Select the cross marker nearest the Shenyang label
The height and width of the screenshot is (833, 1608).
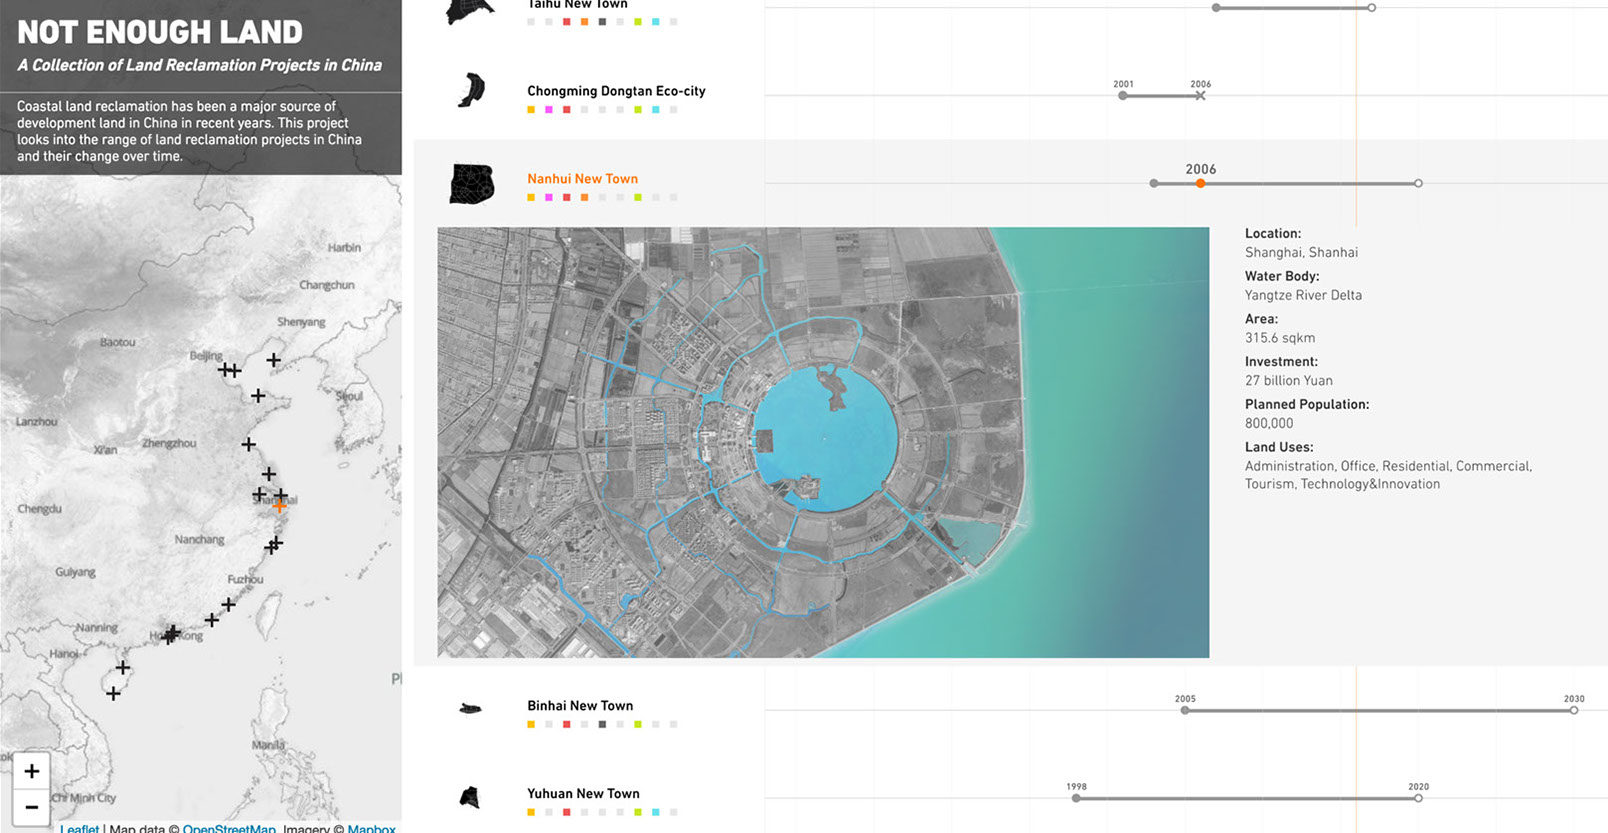pos(273,360)
